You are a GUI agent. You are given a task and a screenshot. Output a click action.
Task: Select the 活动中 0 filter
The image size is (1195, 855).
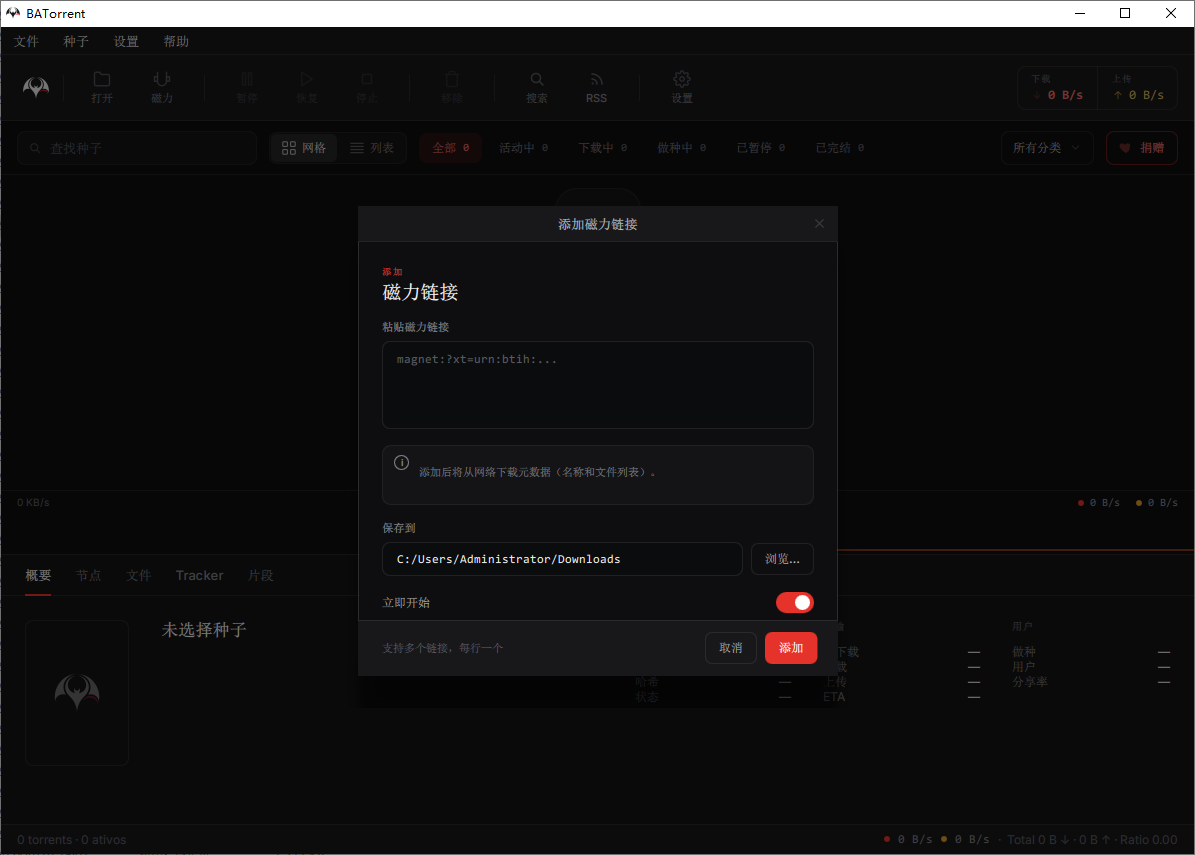tap(524, 148)
